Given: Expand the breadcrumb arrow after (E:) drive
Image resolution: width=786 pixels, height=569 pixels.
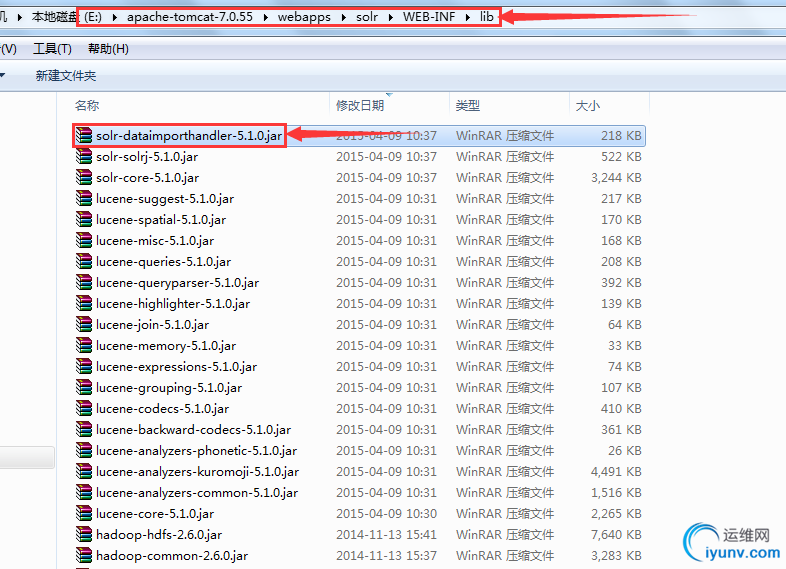Looking at the screenshot, I should [115, 18].
